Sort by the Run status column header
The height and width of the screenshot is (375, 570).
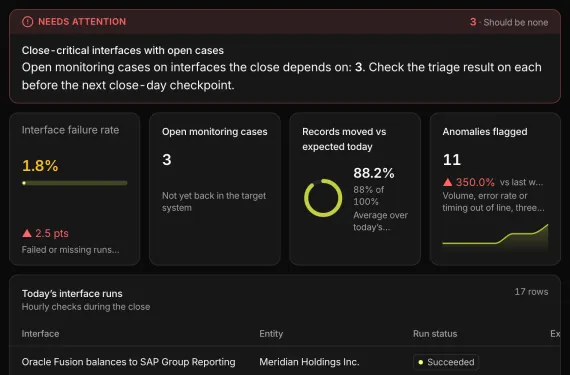point(435,334)
